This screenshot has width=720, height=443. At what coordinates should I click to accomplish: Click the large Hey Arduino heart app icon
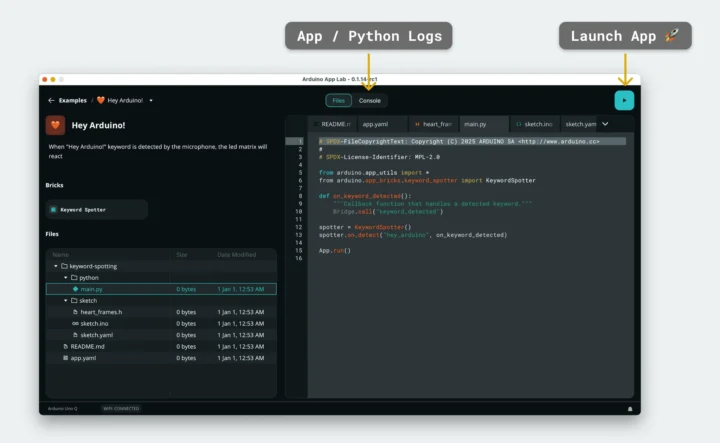(x=55, y=126)
